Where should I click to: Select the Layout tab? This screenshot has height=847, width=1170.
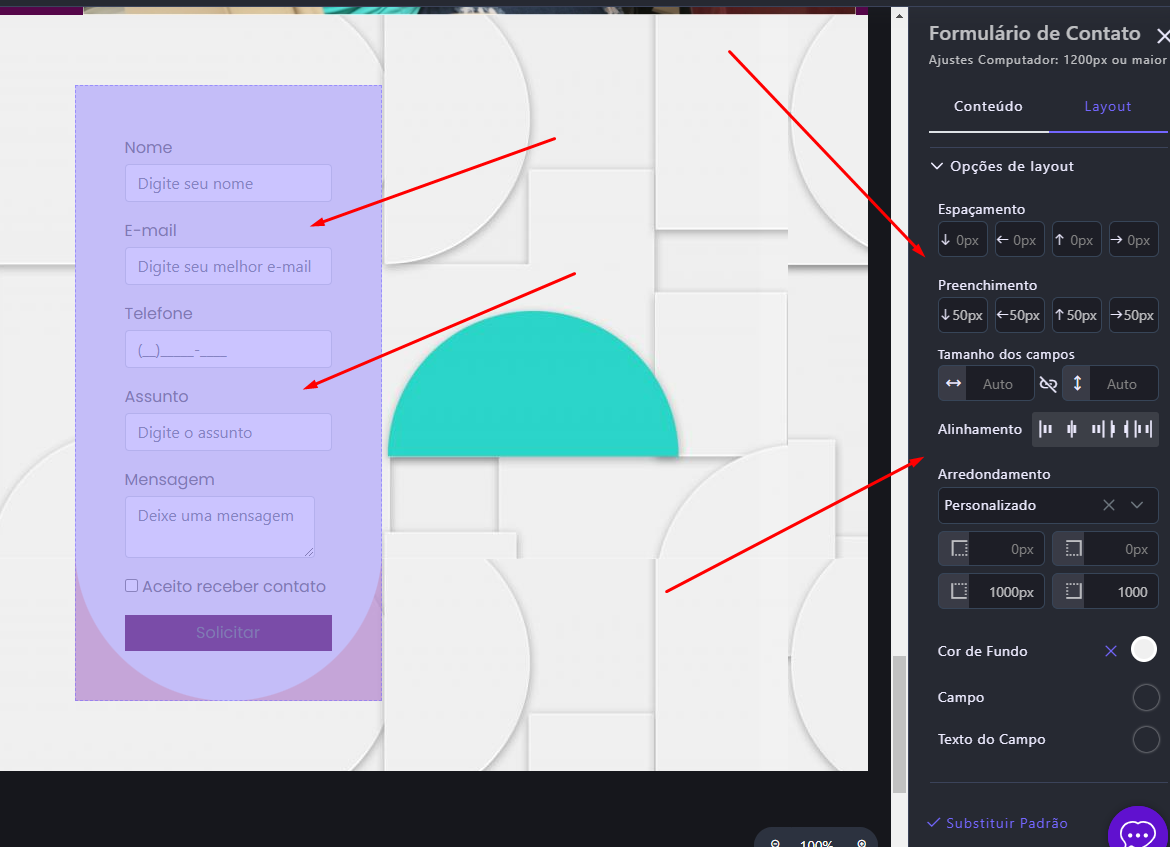[x=1108, y=106]
